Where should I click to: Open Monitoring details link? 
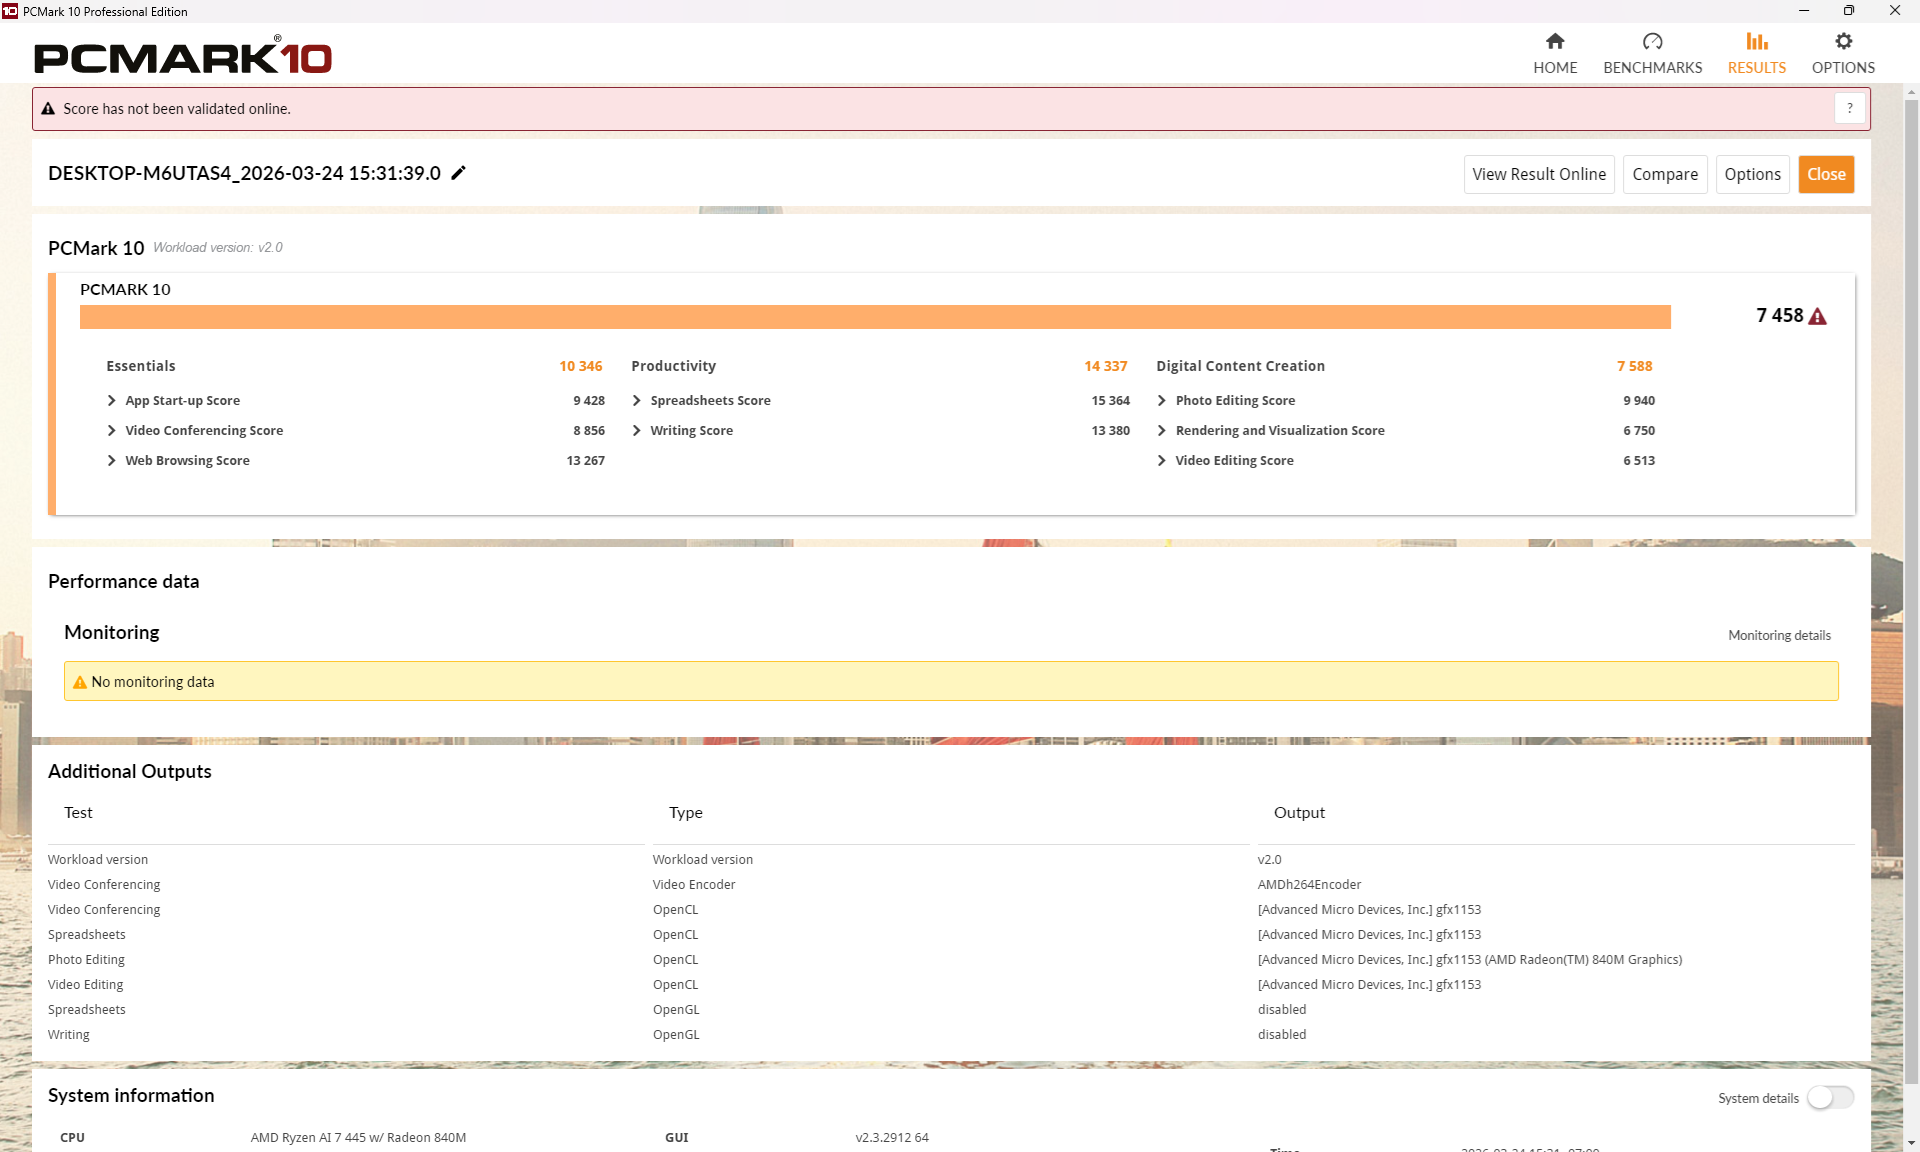tap(1779, 636)
